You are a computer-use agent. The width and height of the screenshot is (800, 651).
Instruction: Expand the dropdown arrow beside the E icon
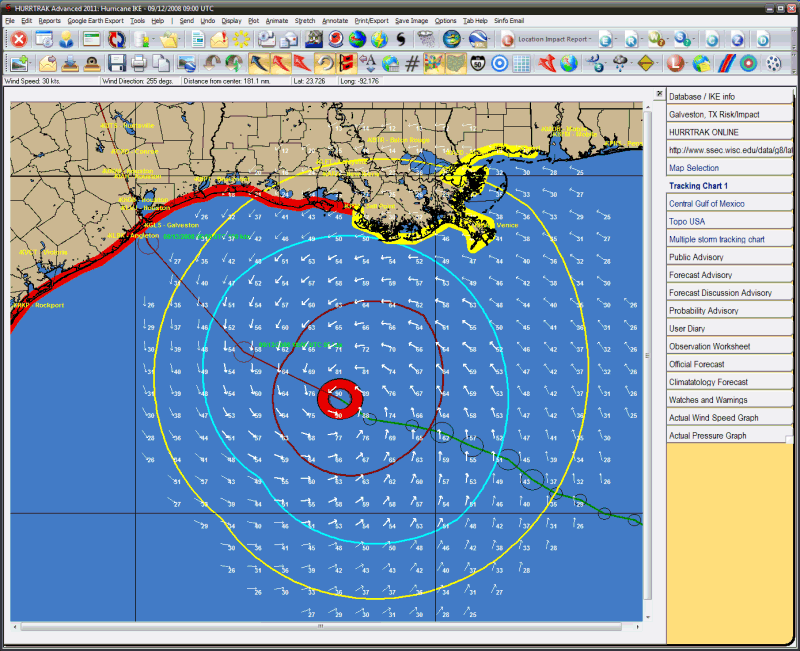tap(617, 40)
